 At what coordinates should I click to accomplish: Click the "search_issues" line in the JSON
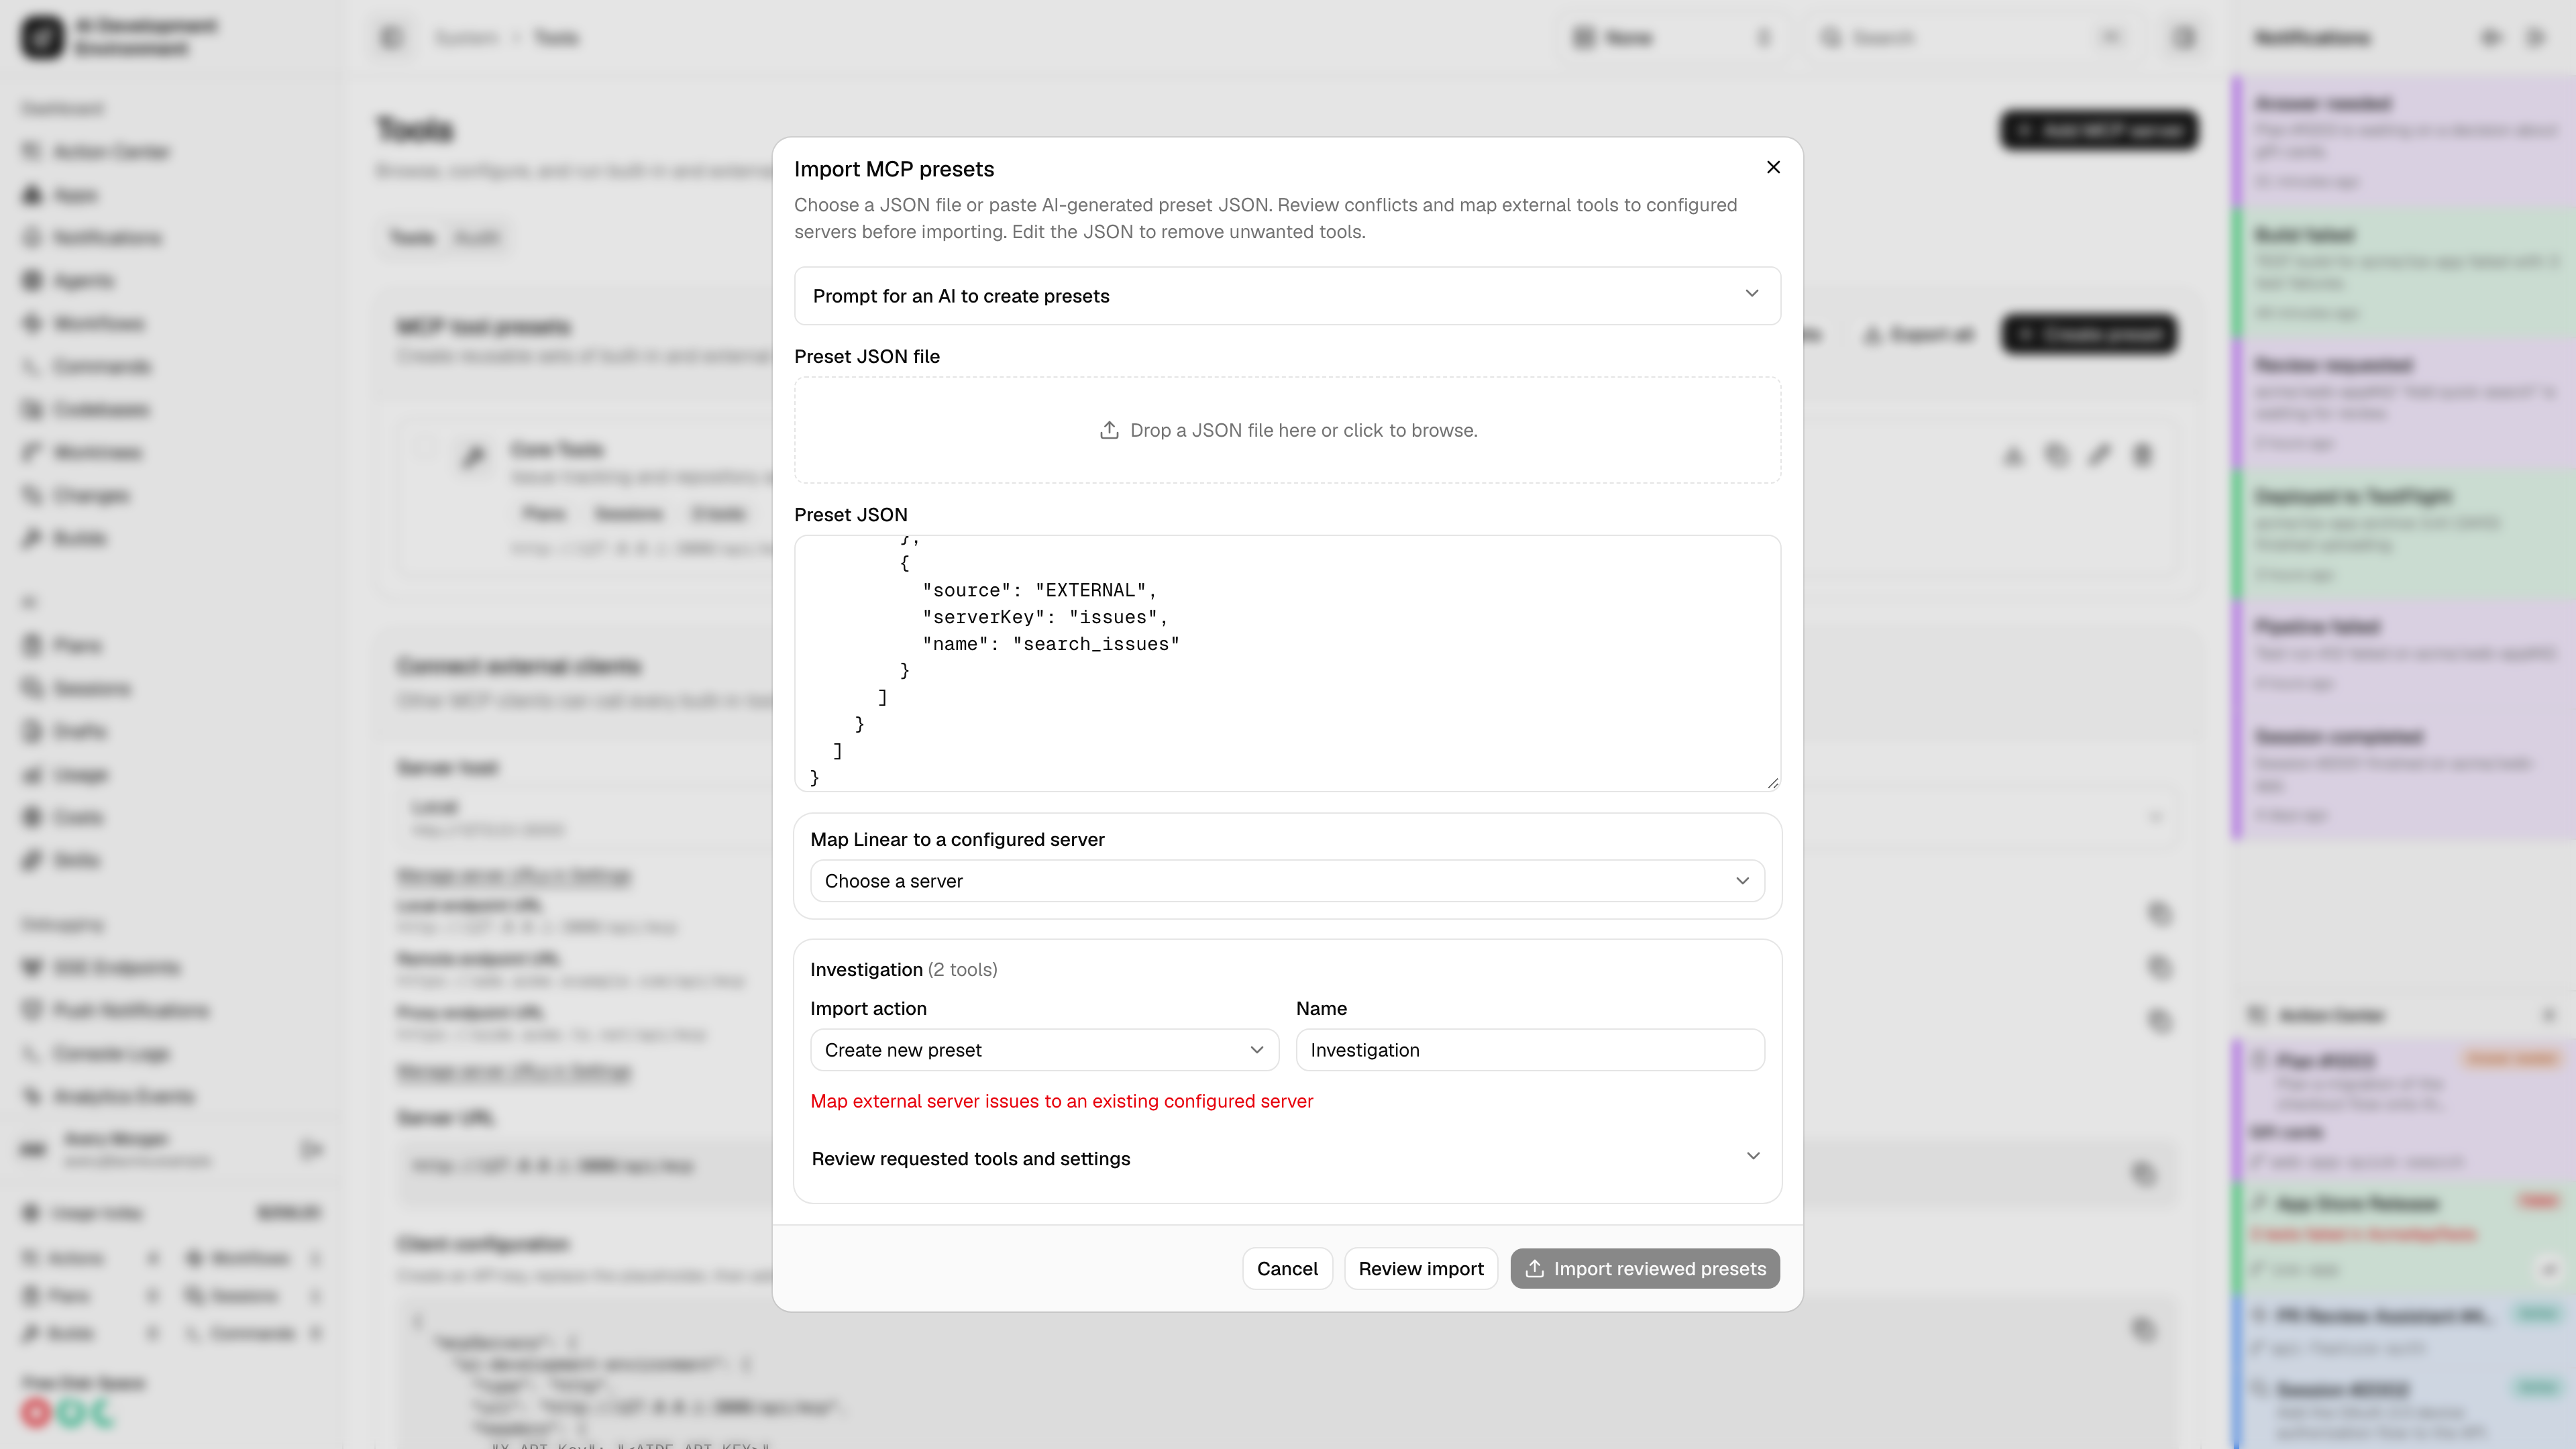point(1051,644)
